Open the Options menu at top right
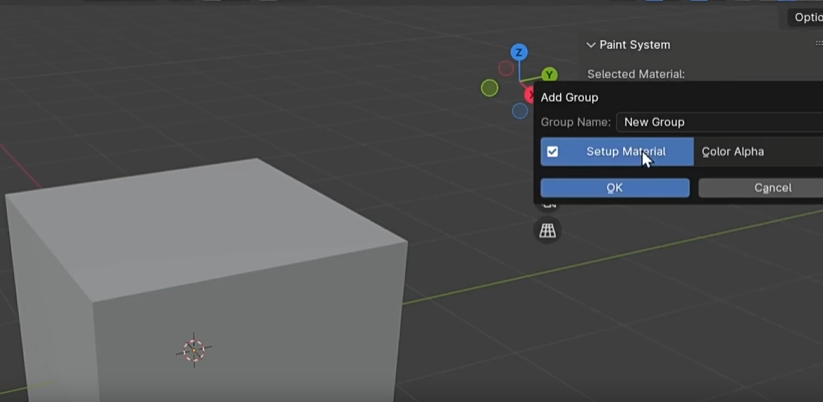The image size is (823, 402). [805, 17]
